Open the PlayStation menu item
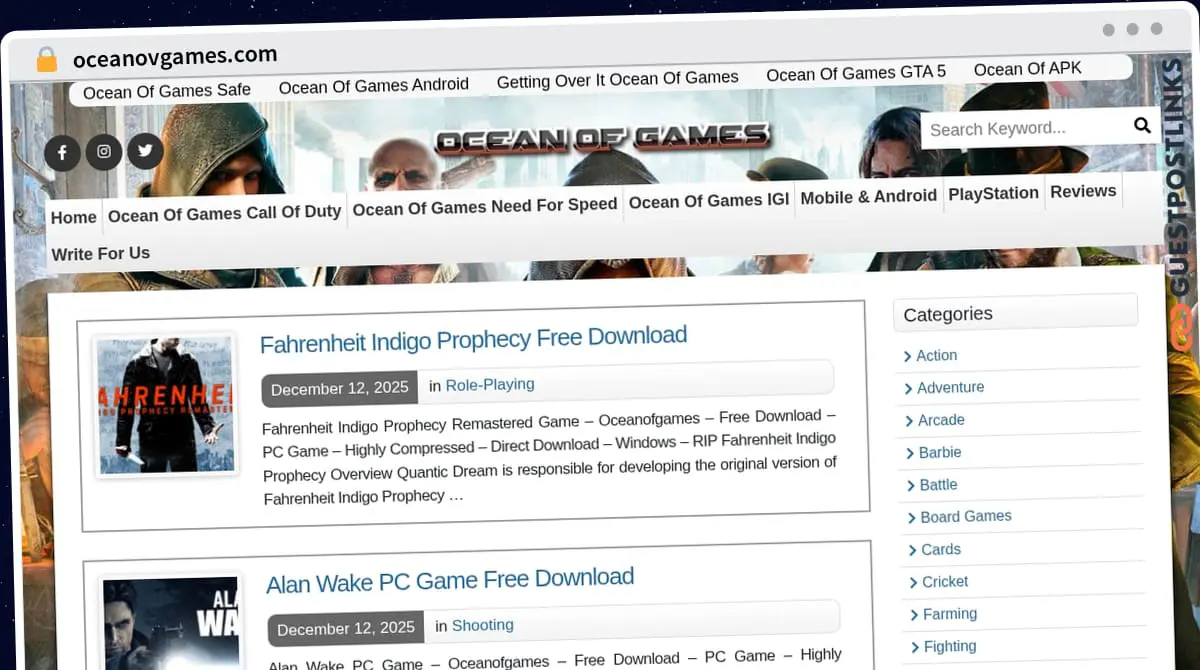The image size is (1200, 670). [x=993, y=193]
